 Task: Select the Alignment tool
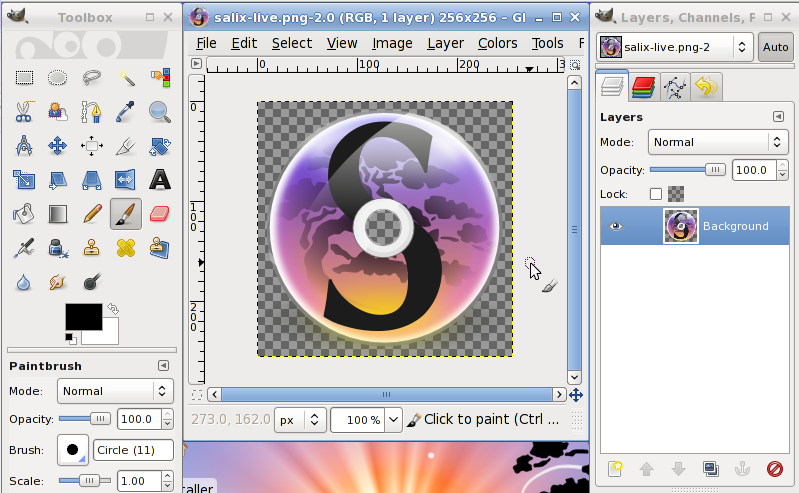pyautogui.click(x=92, y=146)
